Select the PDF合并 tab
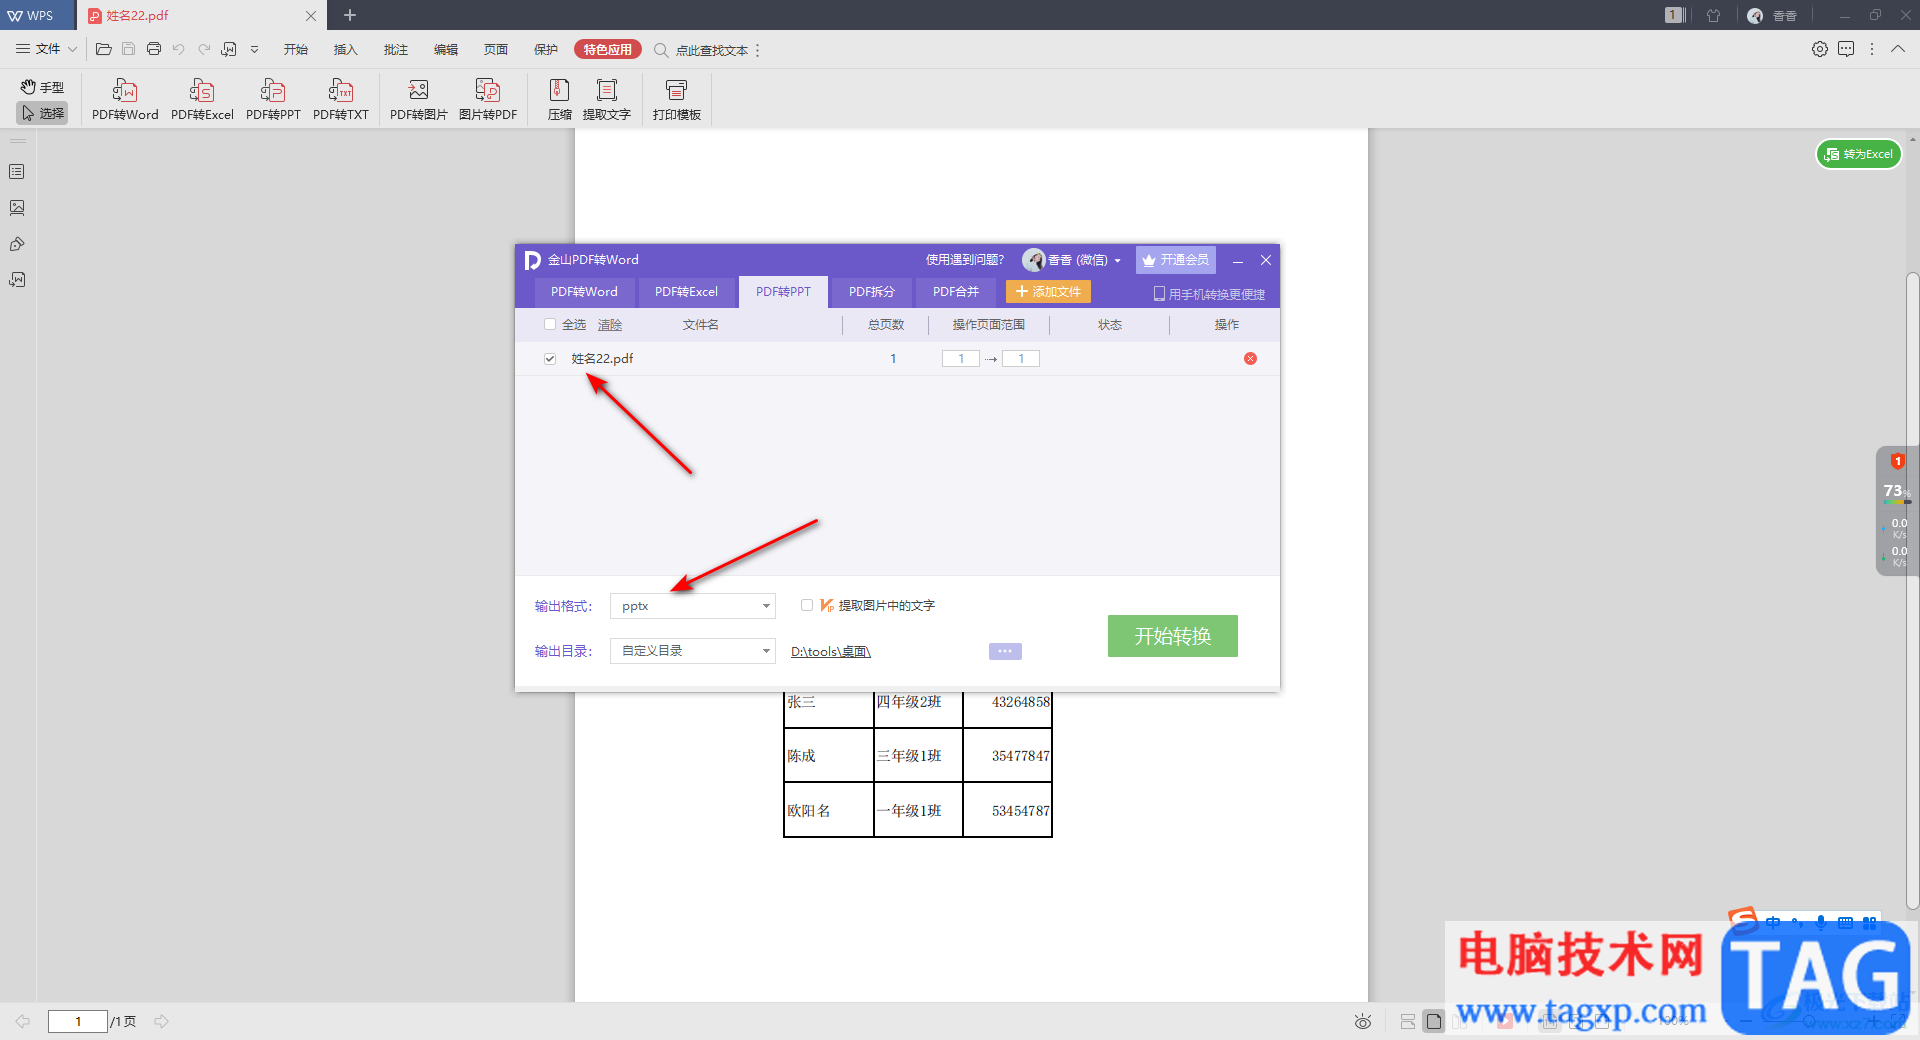Image resolution: width=1920 pixels, height=1040 pixels. (x=956, y=292)
